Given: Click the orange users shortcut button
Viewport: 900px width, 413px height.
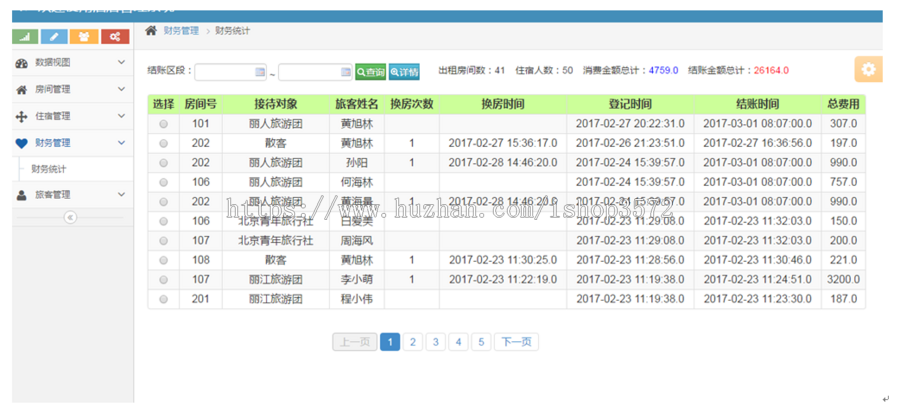Looking at the screenshot, I should coord(84,37).
